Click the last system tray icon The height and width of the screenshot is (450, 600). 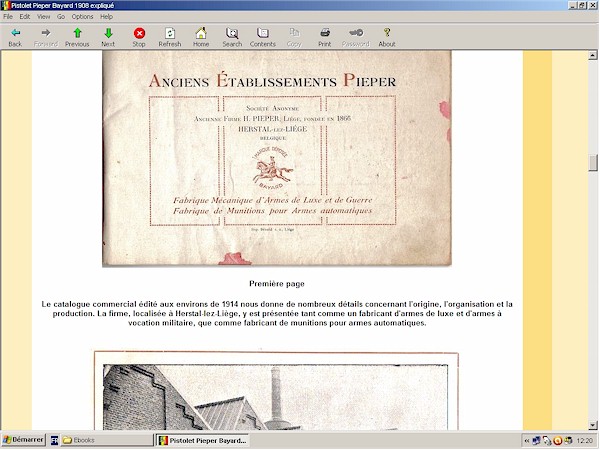click(x=569, y=441)
